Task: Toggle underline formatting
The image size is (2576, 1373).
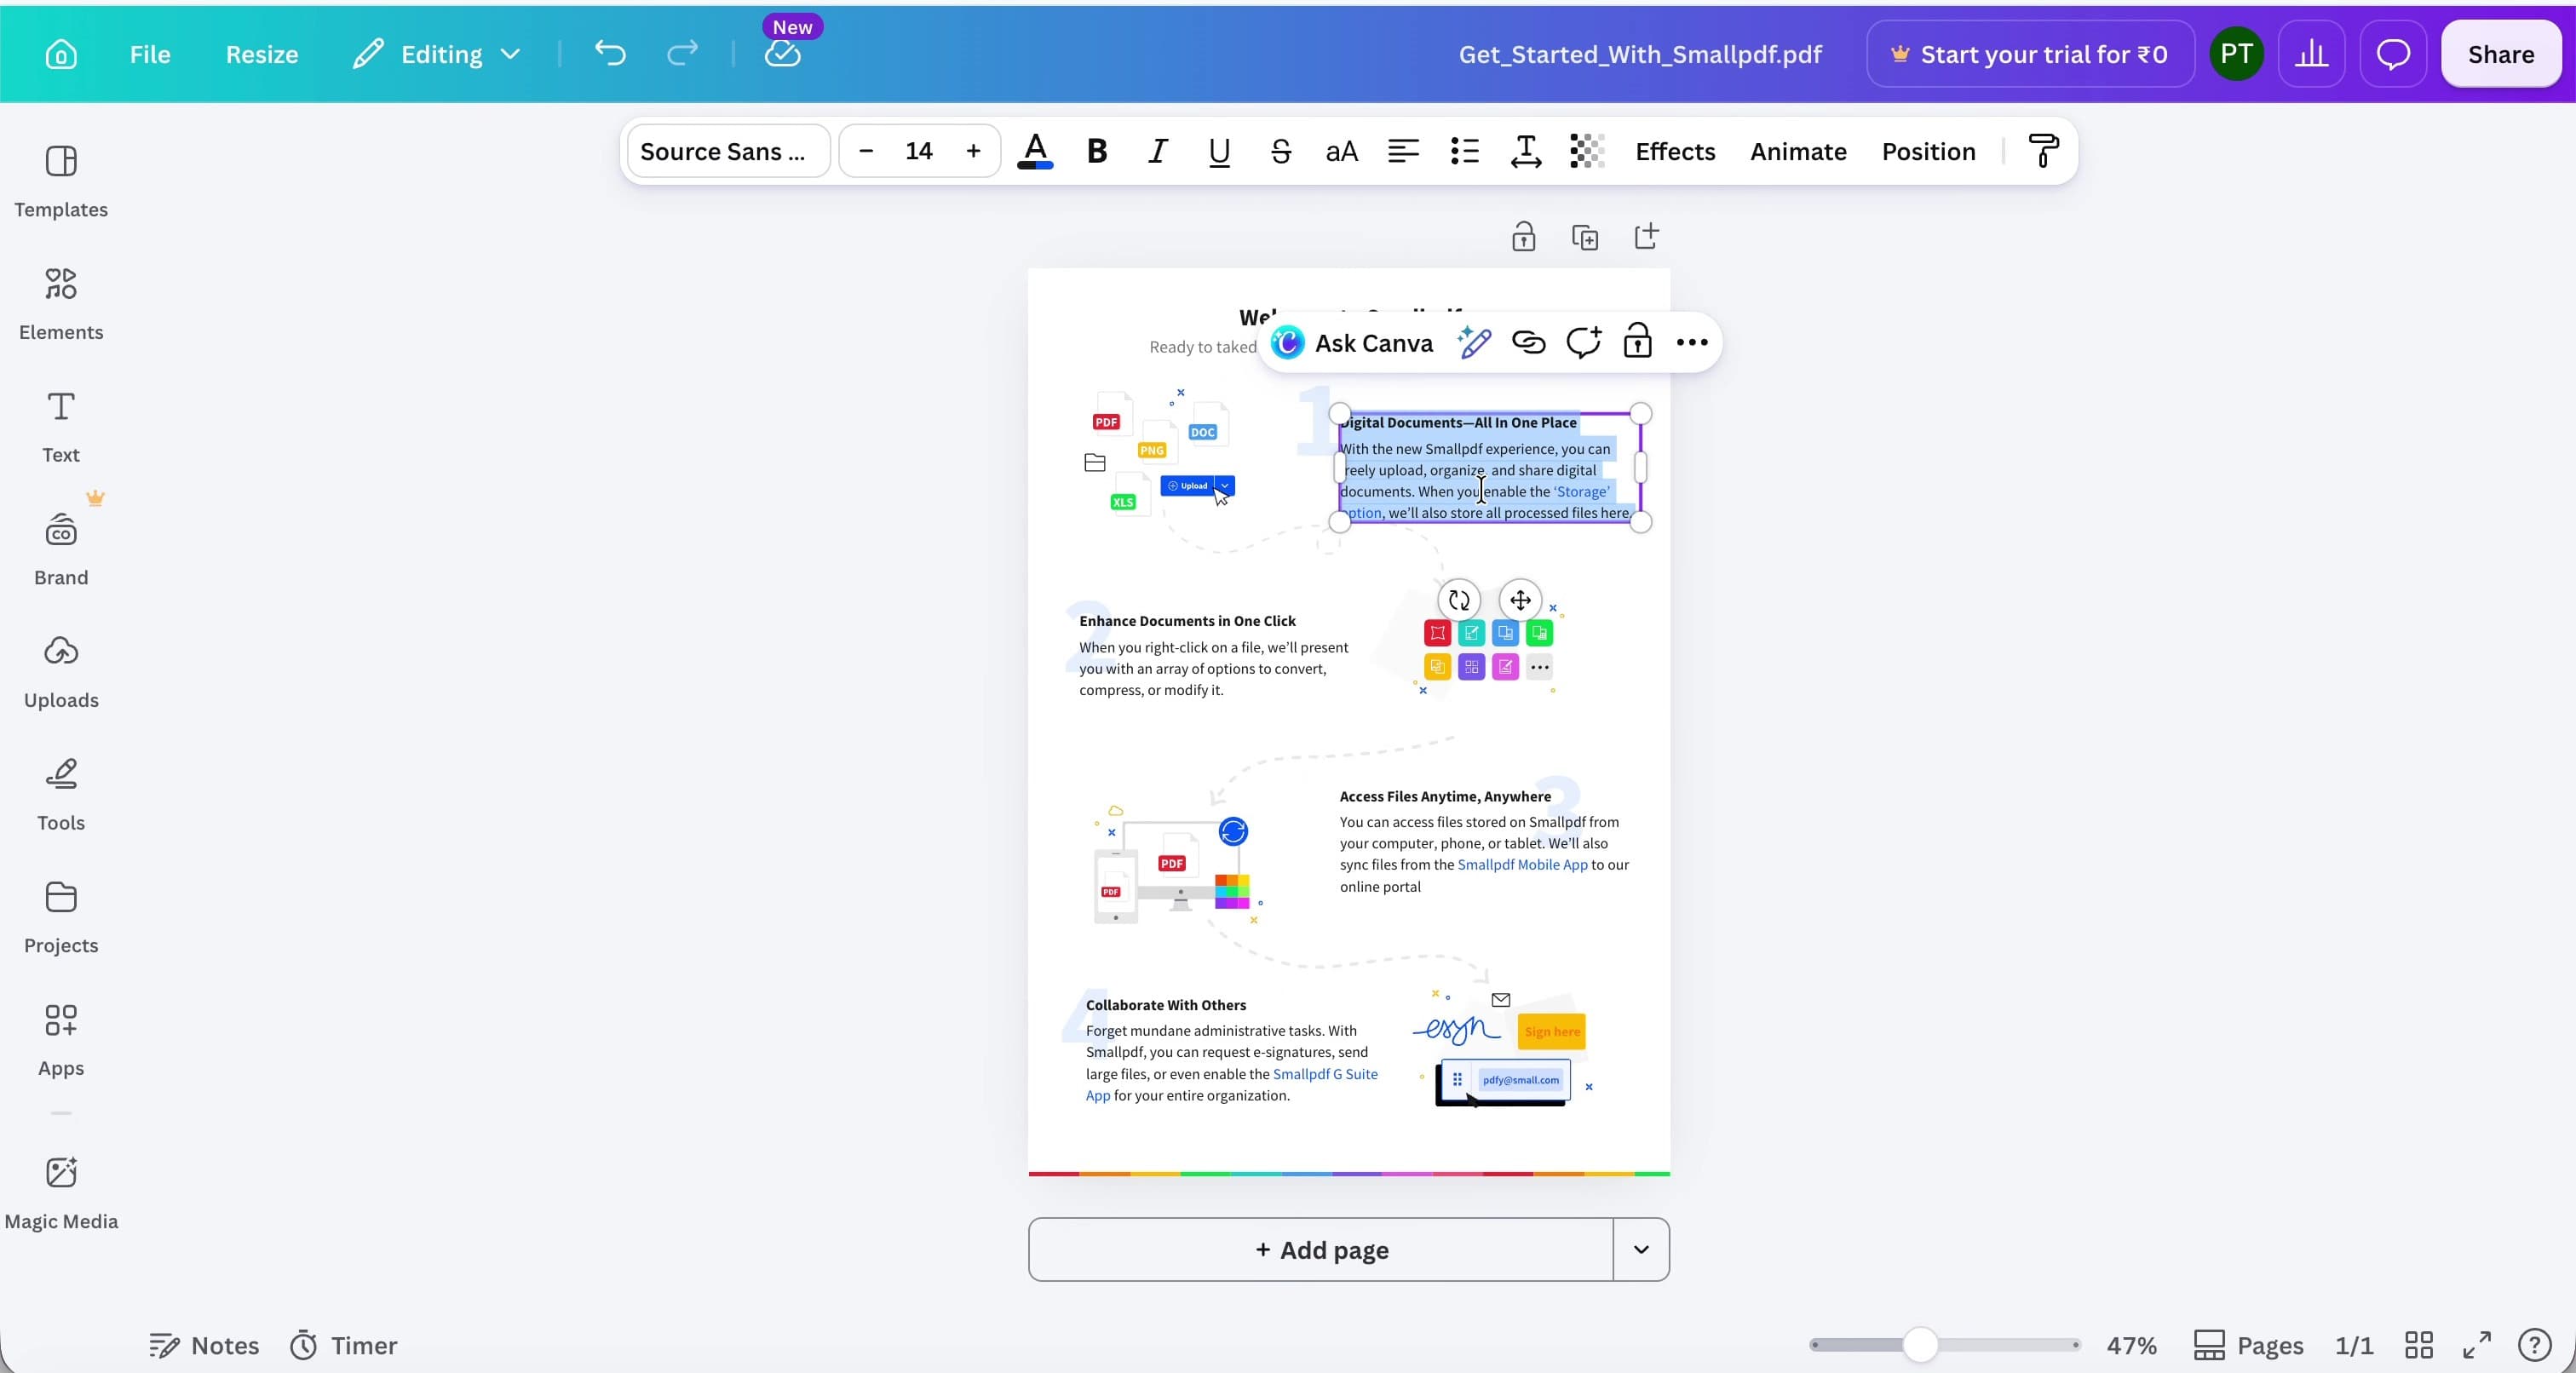Action: (1219, 151)
